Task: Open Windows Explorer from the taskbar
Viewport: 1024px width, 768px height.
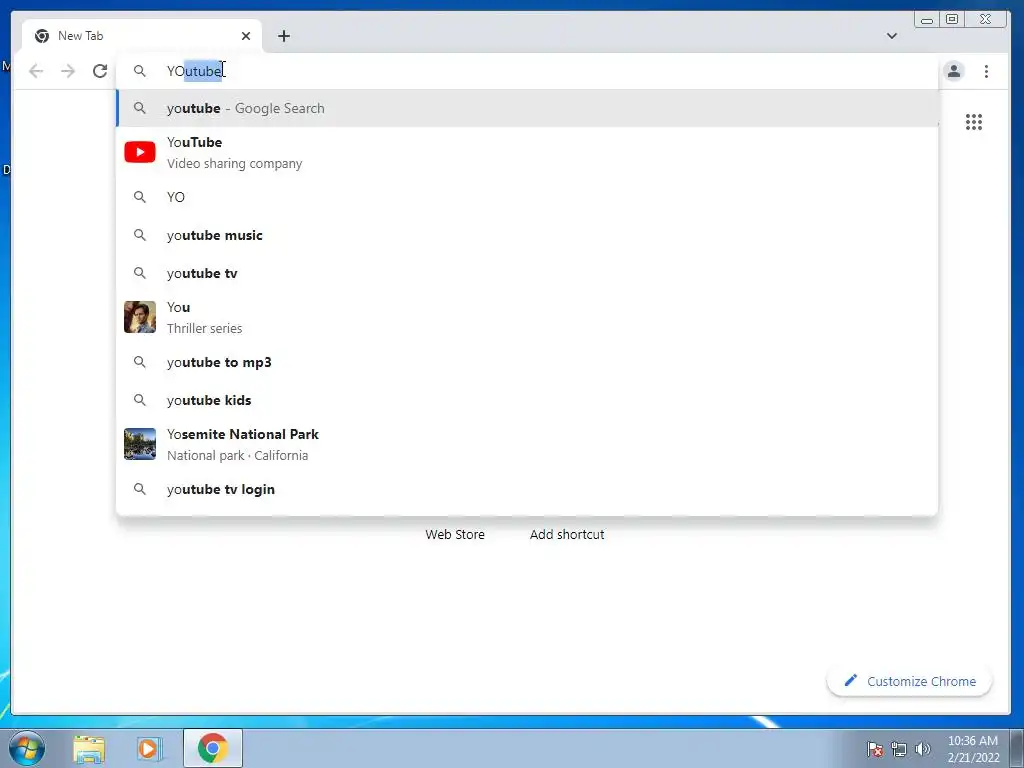Action: point(89,749)
